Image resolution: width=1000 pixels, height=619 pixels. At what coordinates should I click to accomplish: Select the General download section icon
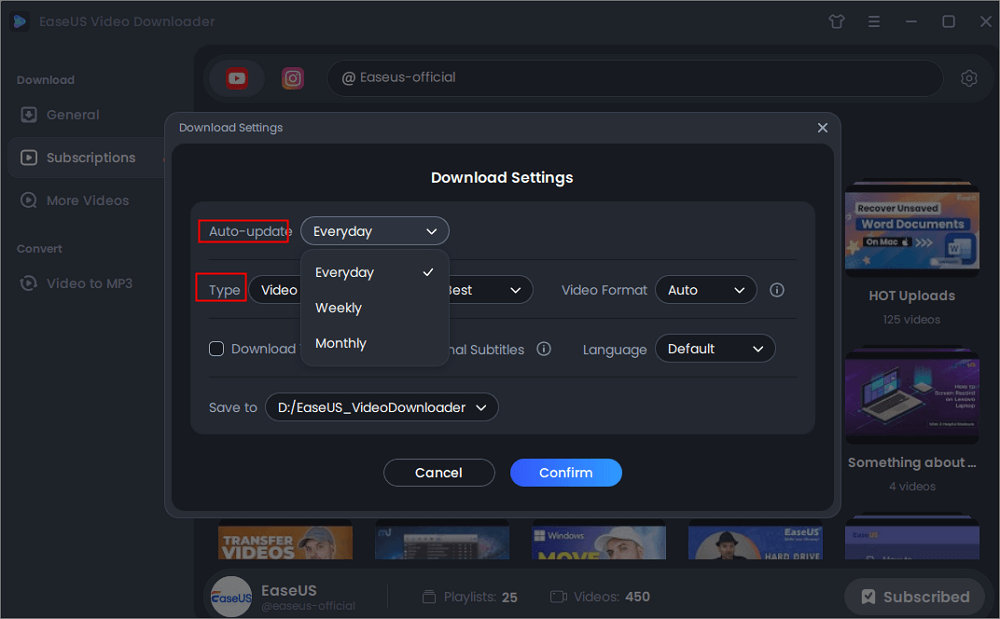31,114
